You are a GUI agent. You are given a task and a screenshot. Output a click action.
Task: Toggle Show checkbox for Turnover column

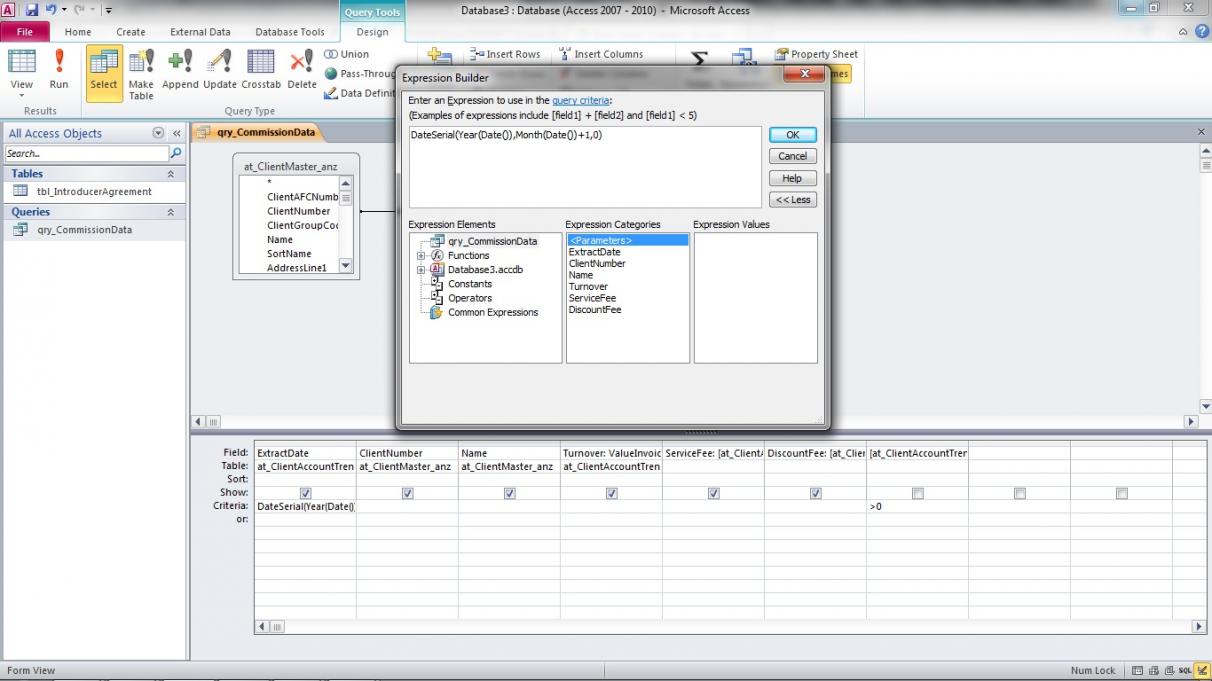click(x=612, y=493)
